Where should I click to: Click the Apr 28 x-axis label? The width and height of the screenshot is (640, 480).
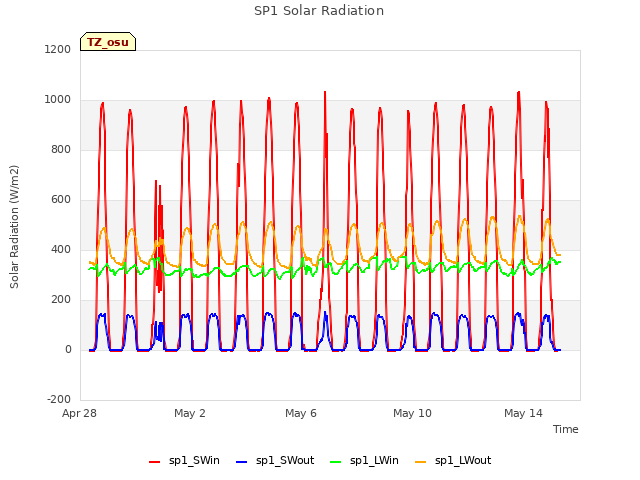click(x=79, y=413)
